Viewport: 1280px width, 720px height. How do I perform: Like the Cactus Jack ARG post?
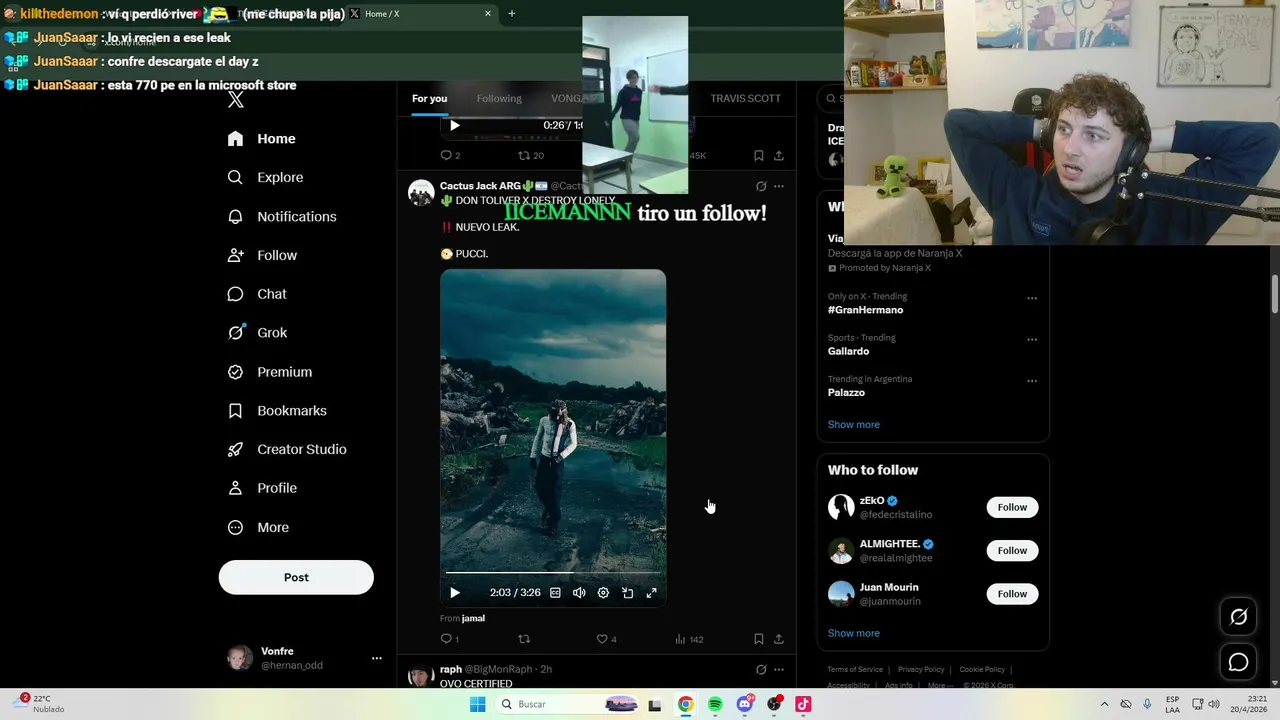coord(606,639)
